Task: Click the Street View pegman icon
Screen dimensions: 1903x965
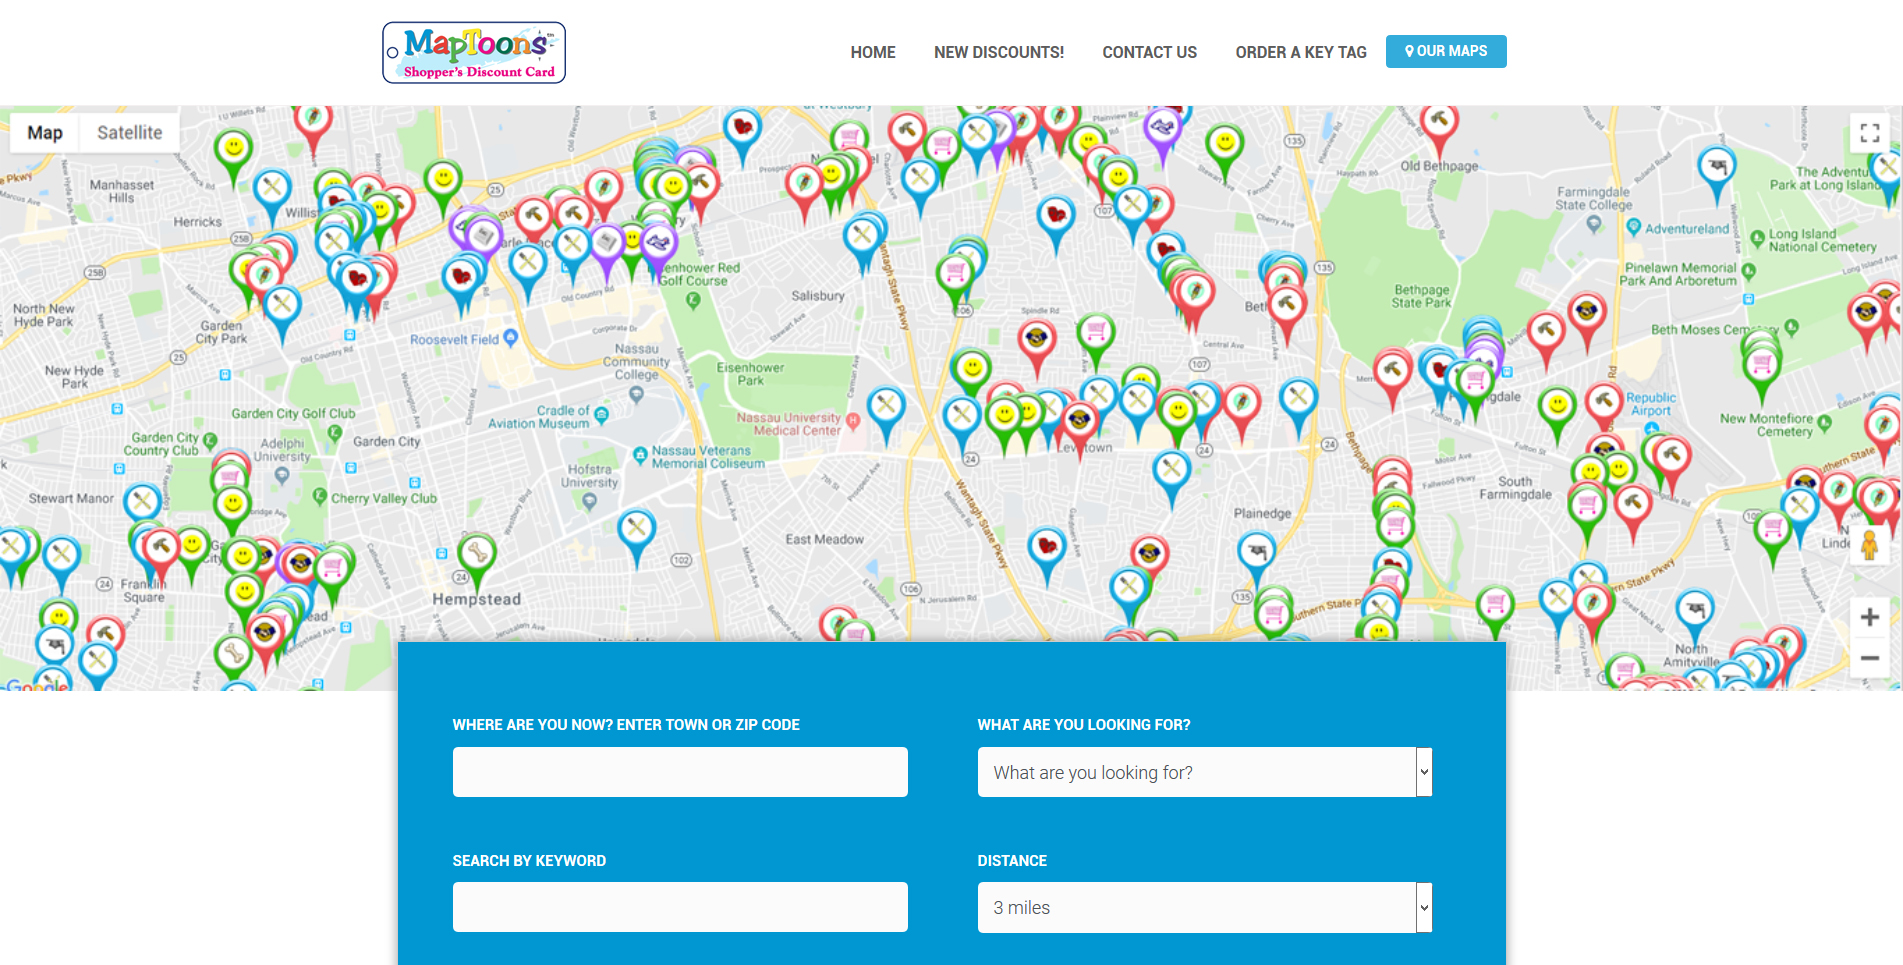Action: click(1869, 546)
